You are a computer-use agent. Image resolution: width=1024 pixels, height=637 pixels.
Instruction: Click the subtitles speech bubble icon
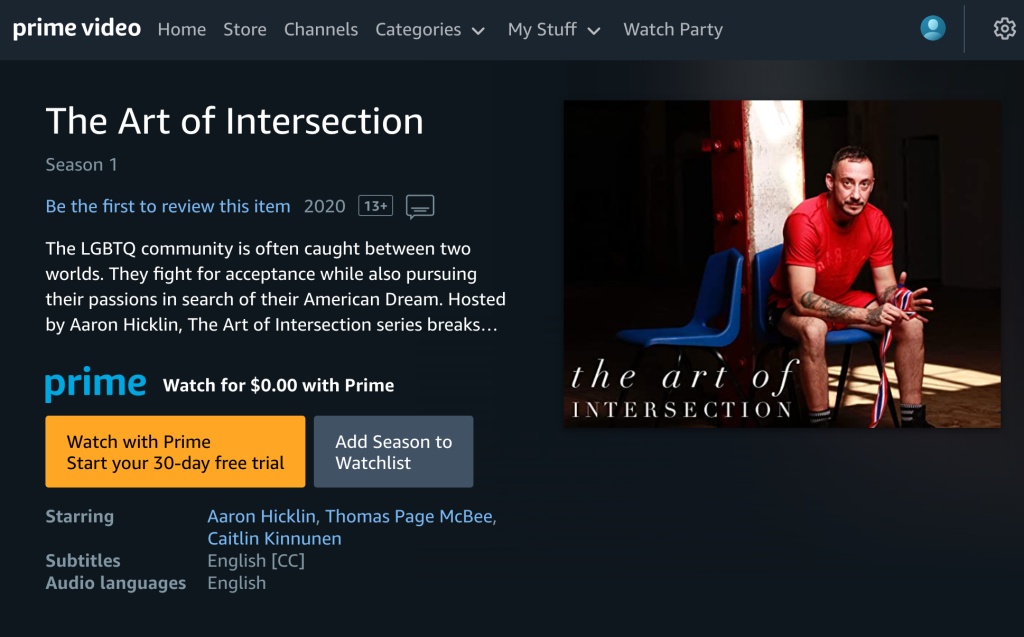(x=420, y=206)
